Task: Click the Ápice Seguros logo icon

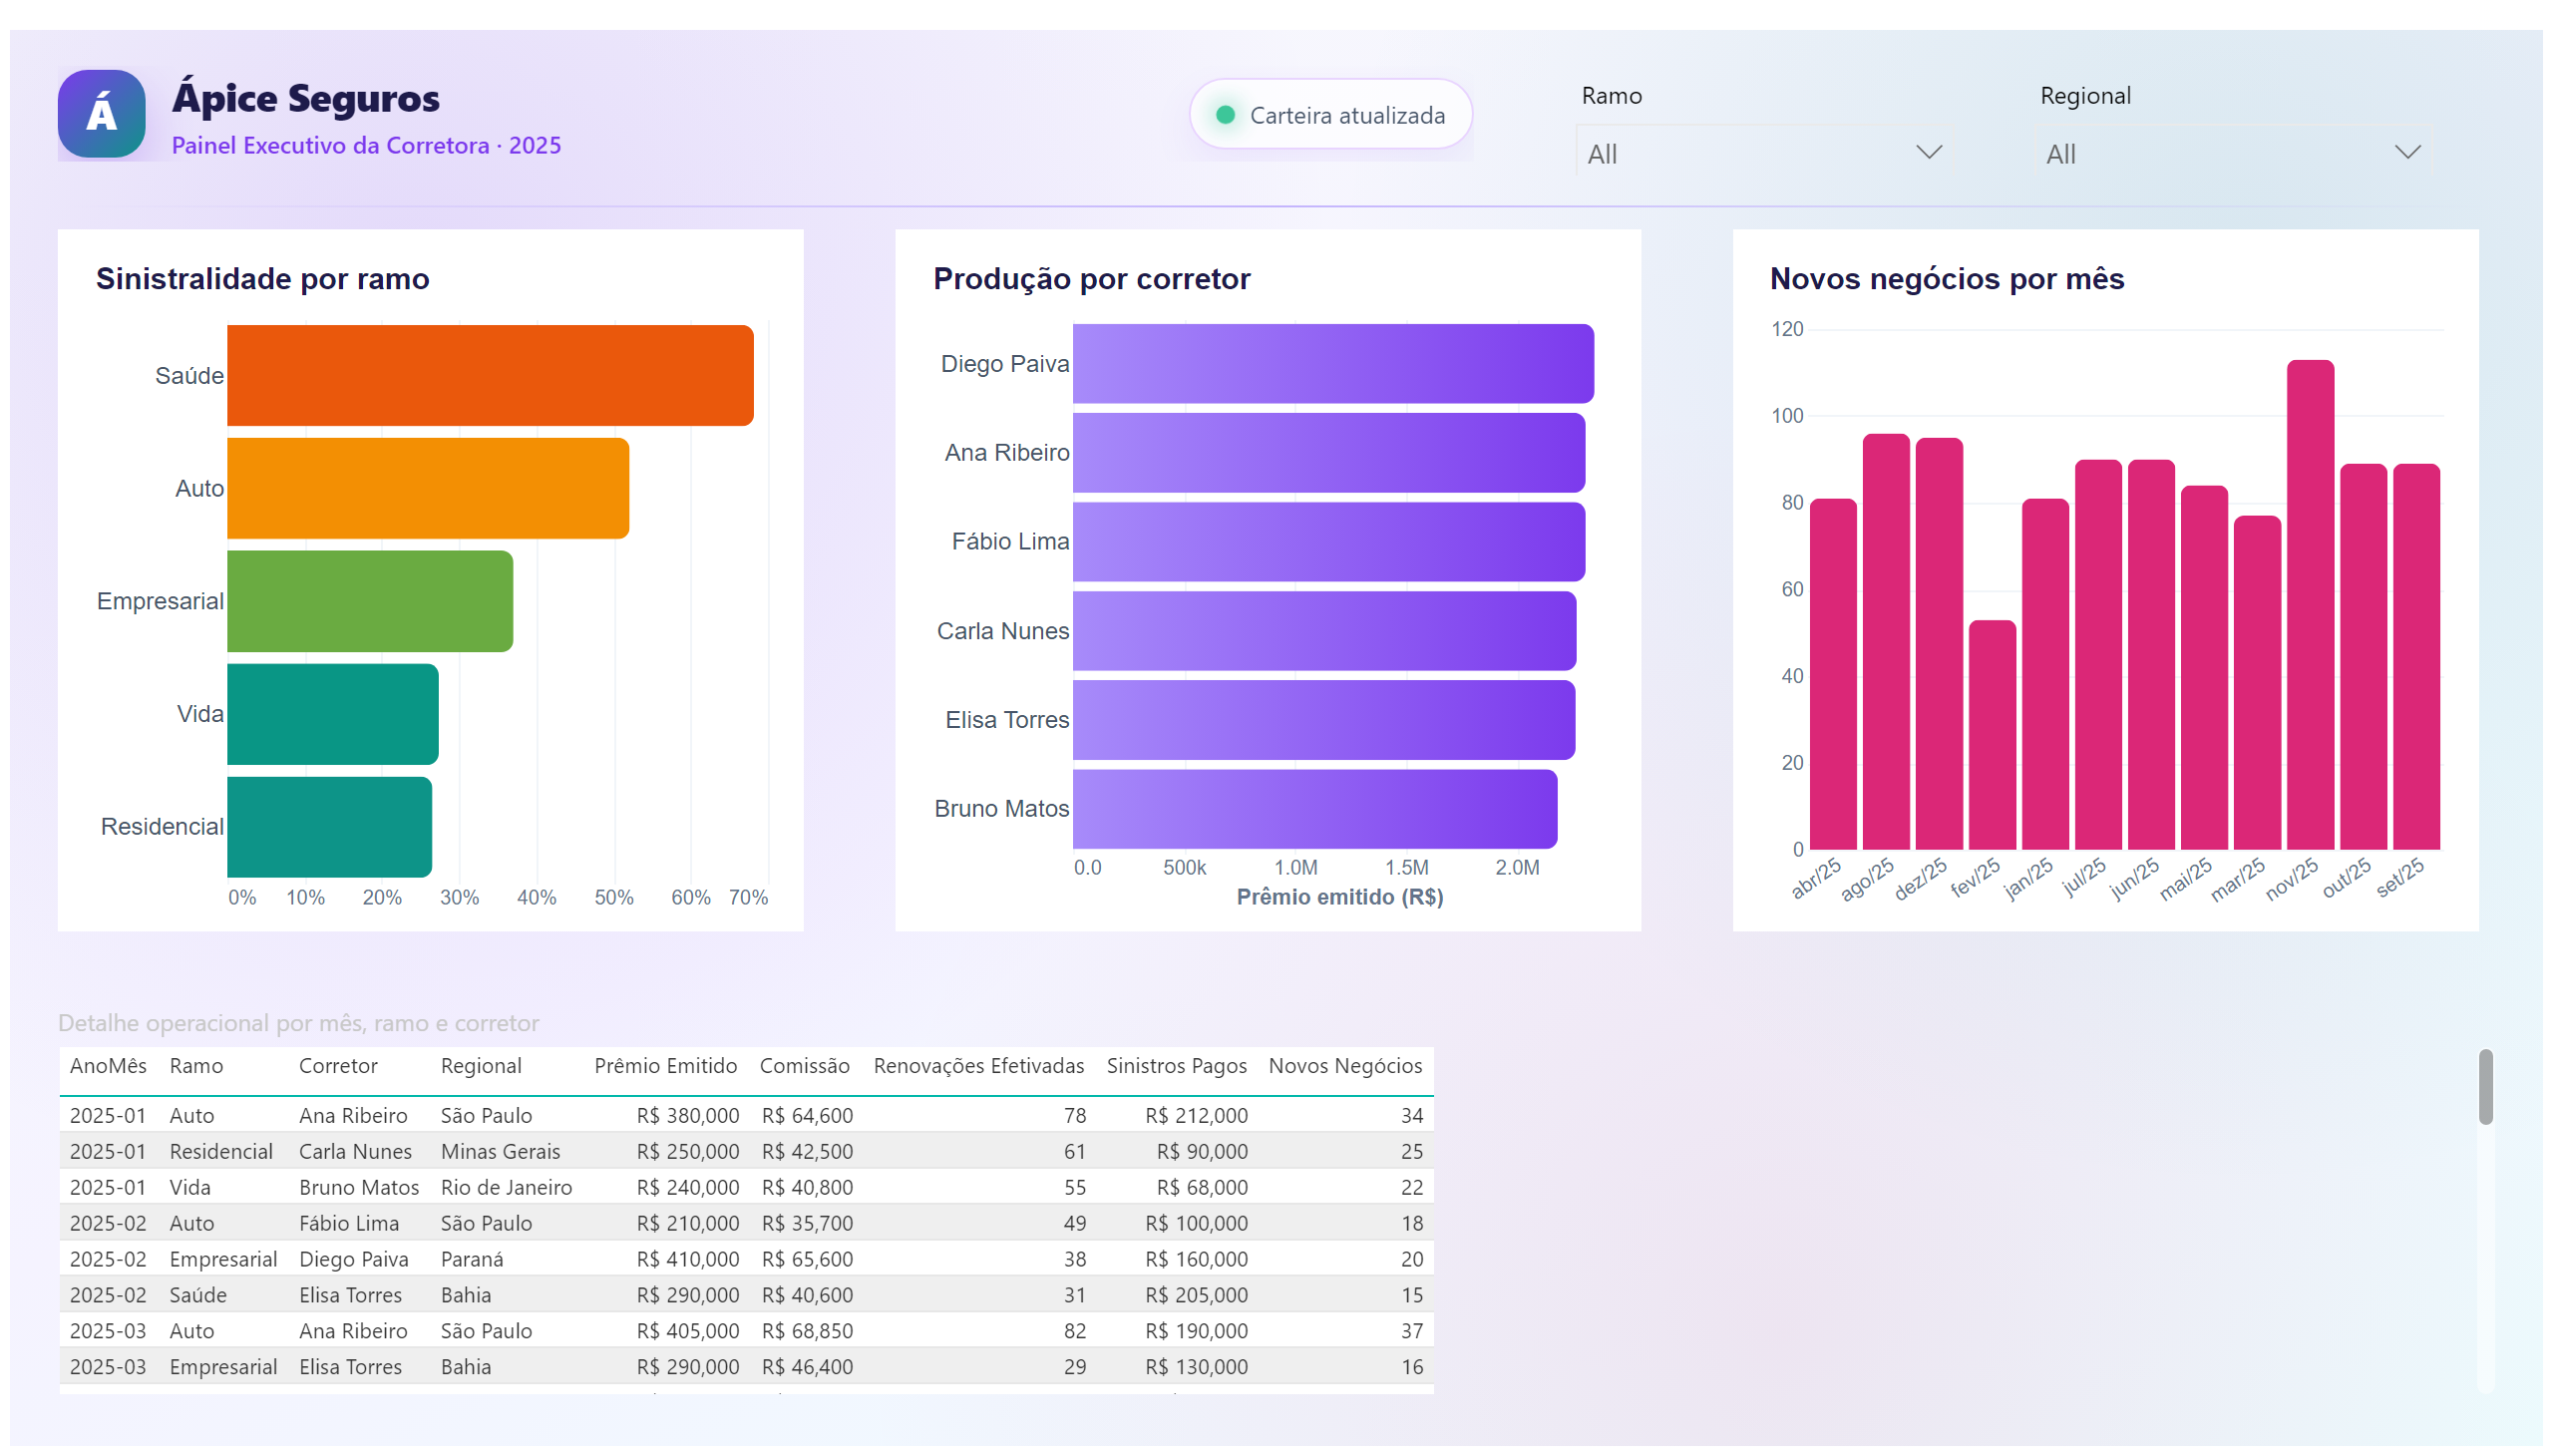Action: 101,114
